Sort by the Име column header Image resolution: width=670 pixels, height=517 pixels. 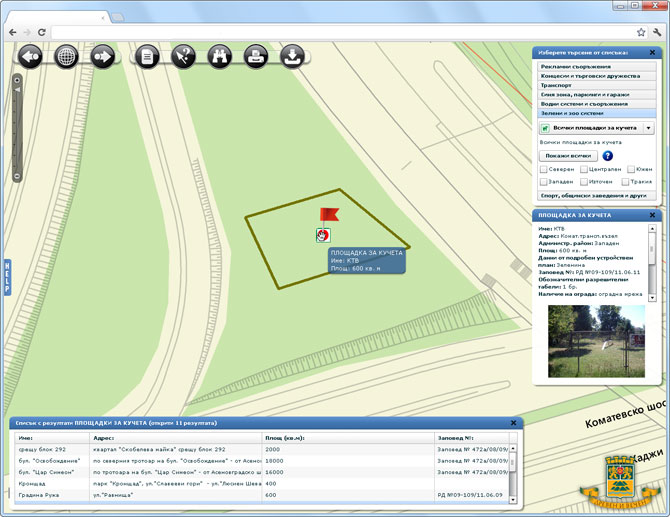52,438
